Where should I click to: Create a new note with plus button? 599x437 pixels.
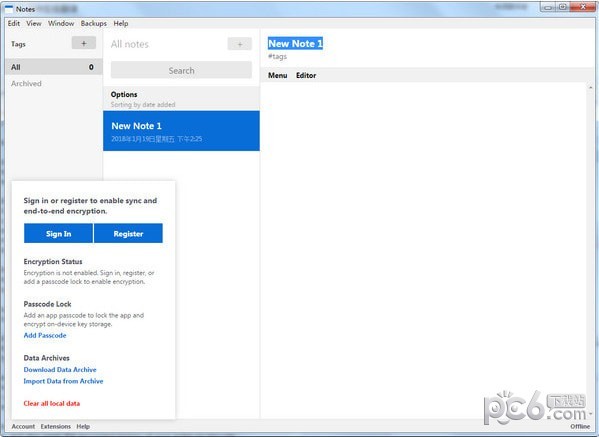click(x=240, y=44)
